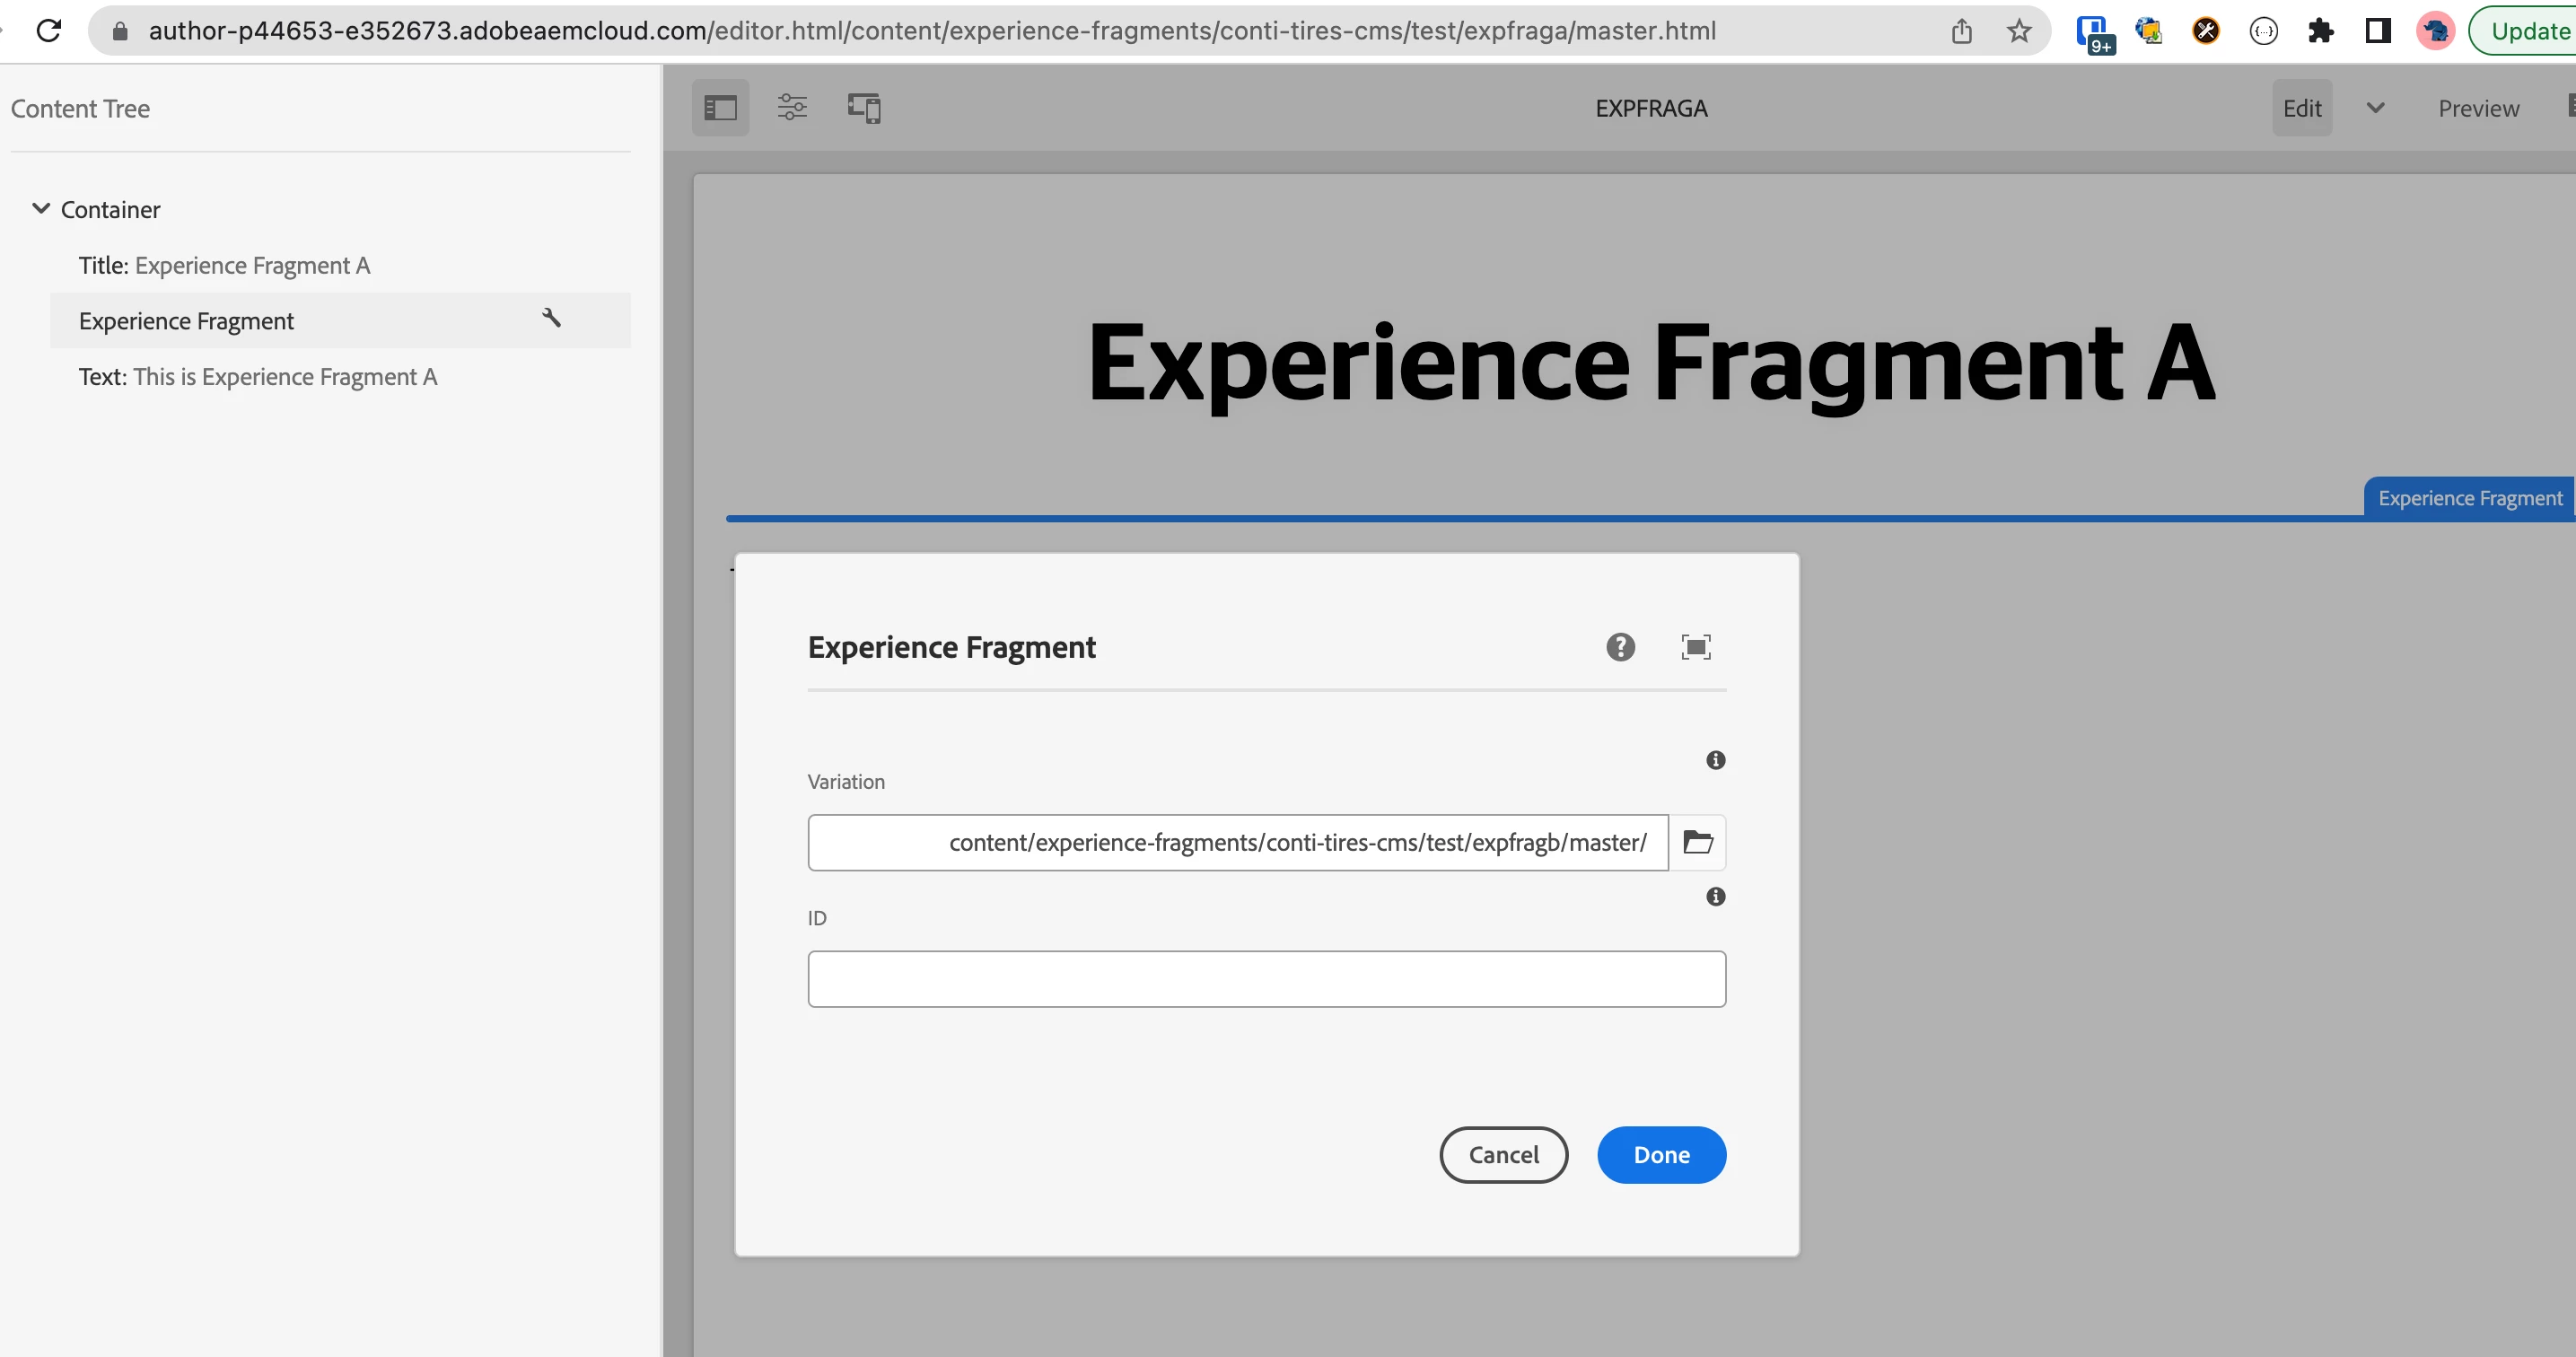This screenshot has width=2576, height=1357.
Task: Open page information settings icon
Action: (x=792, y=108)
